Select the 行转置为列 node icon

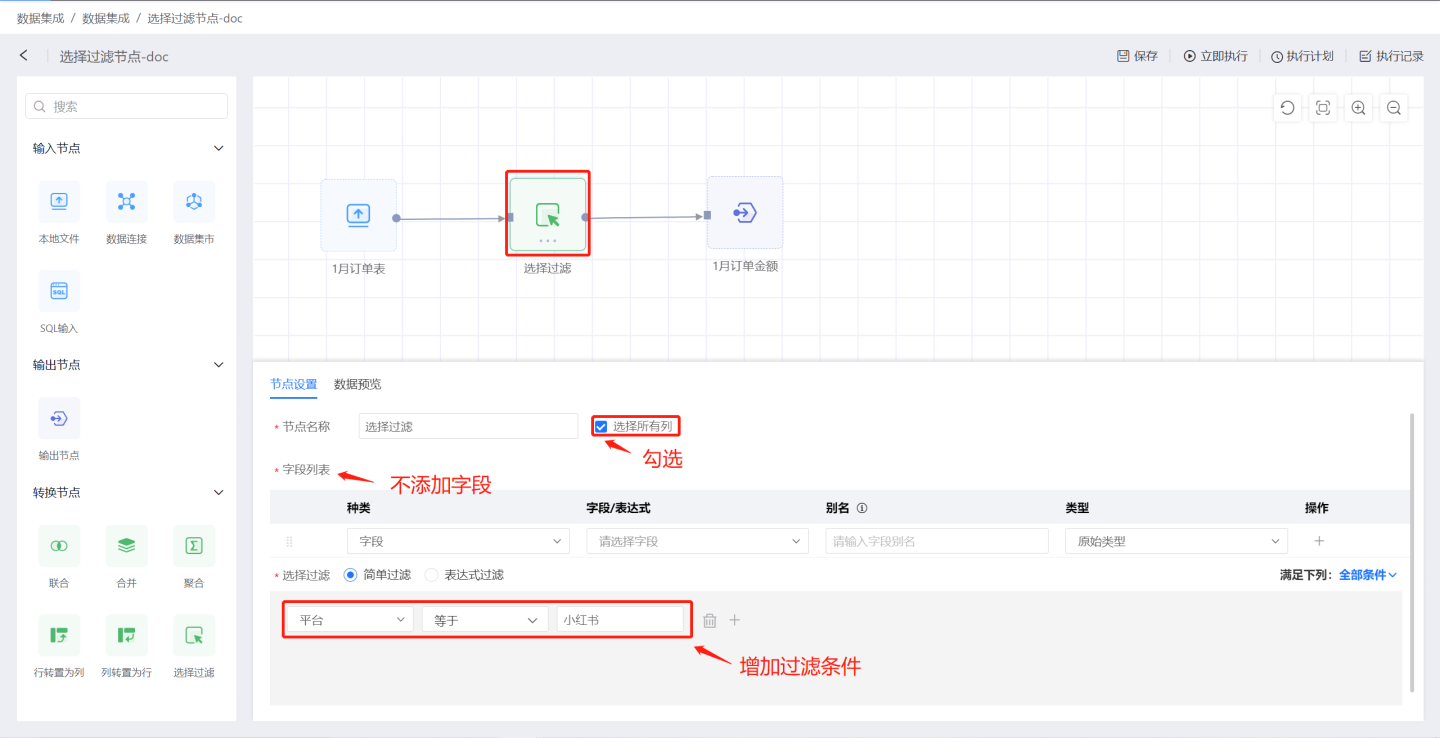tap(59, 635)
